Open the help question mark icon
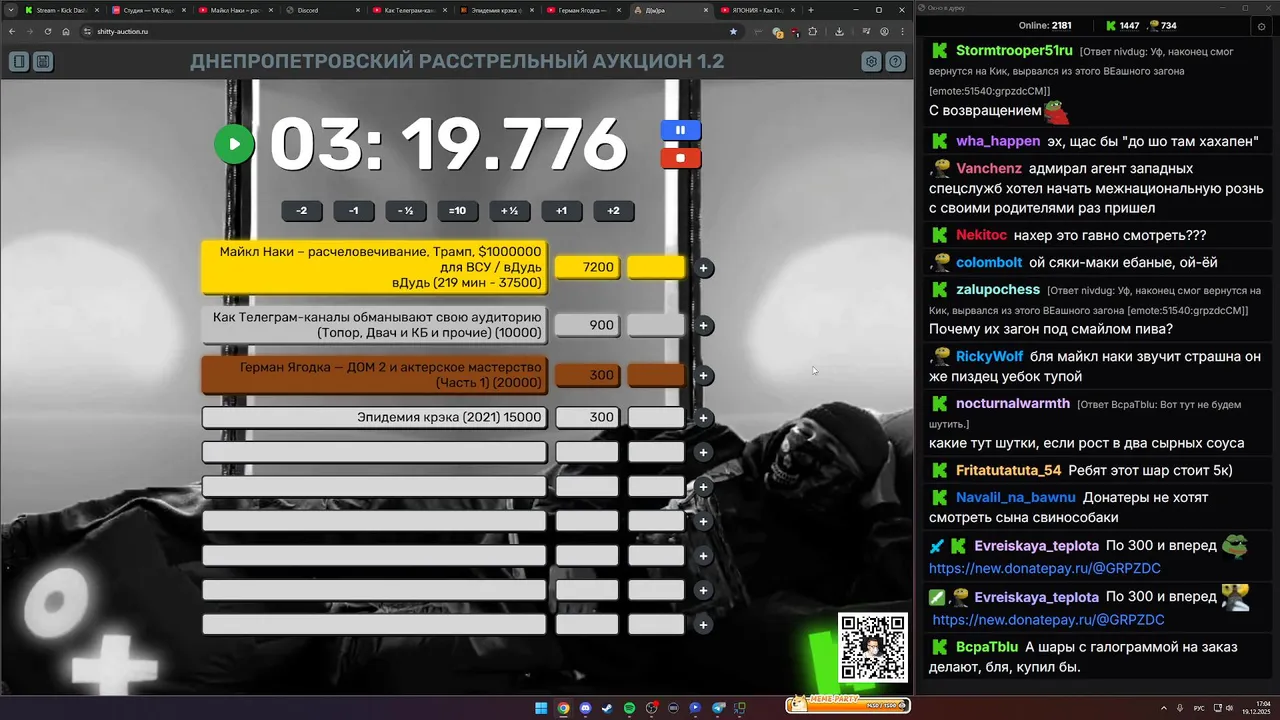The width and height of the screenshot is (1280, 720). tap(896, 62)
